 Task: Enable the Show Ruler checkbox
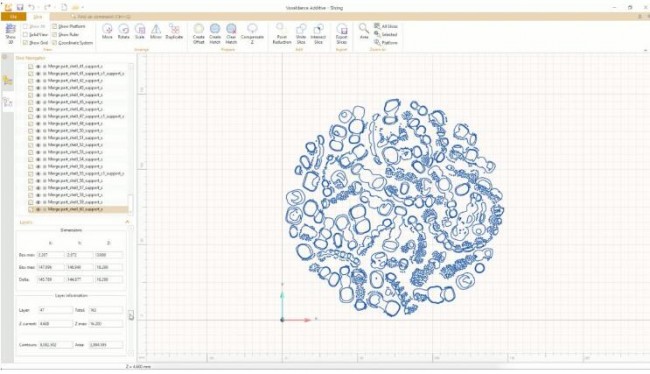coord(55,34)
